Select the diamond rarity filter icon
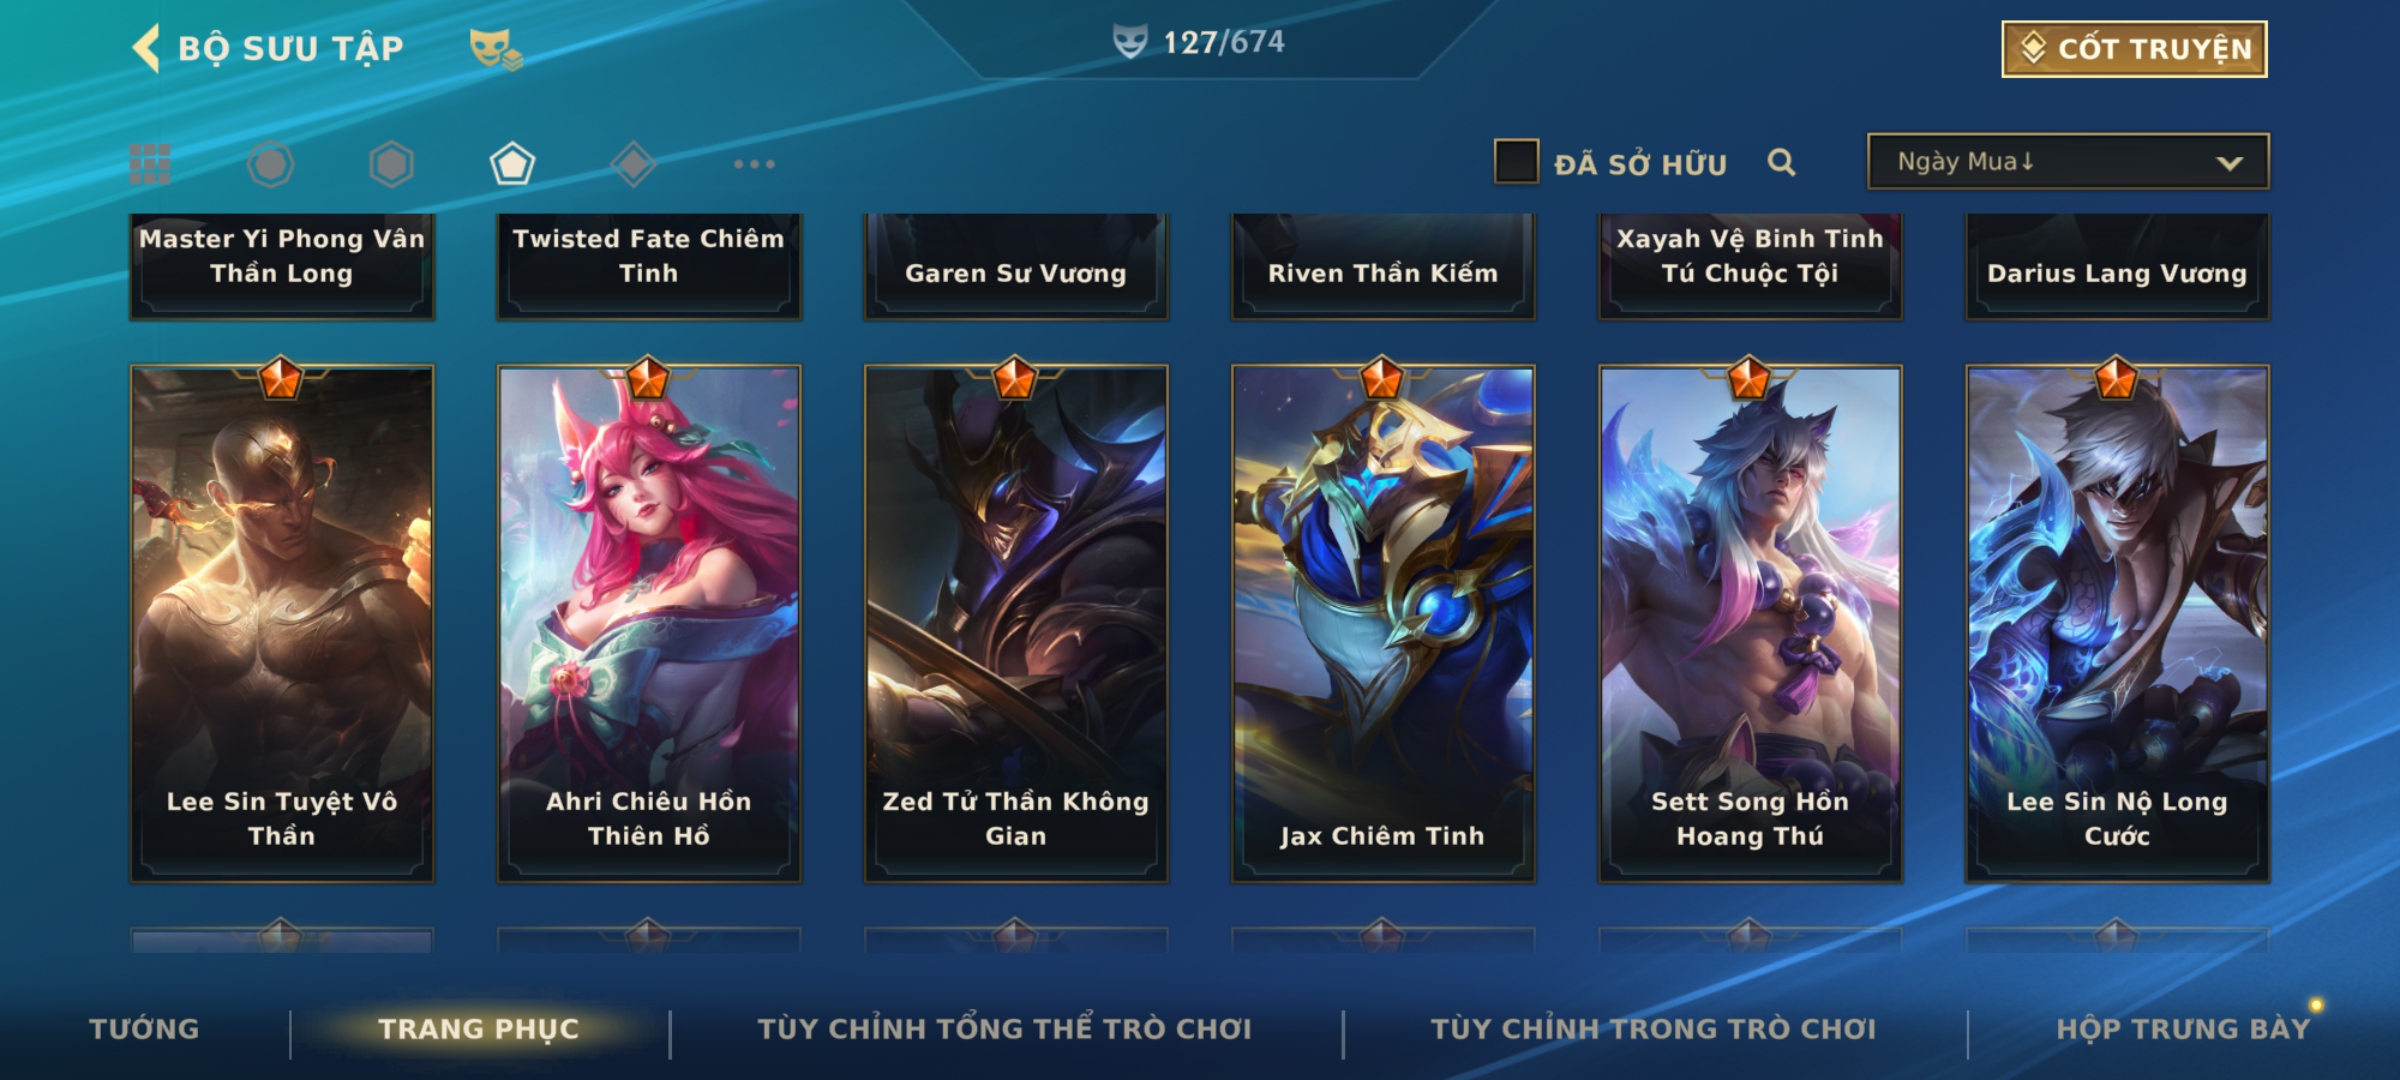2400x1080 pixels. pyautogui.click(x=633, y=164)
